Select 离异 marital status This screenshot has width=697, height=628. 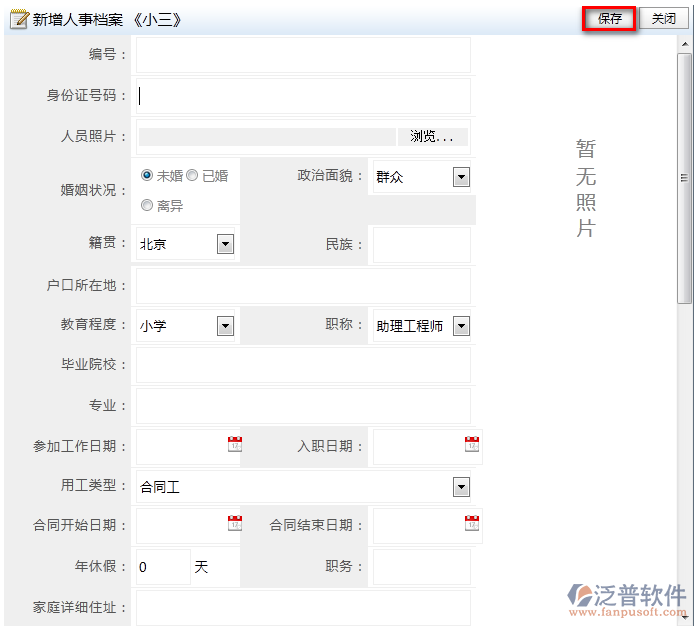(x=147, y=205)
